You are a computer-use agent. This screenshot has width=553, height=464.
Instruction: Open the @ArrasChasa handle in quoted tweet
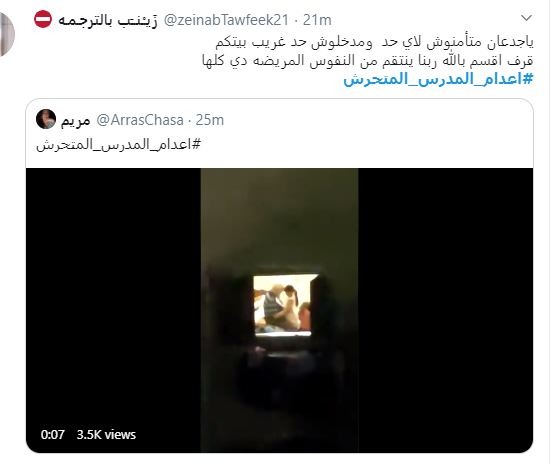point(140,120)
